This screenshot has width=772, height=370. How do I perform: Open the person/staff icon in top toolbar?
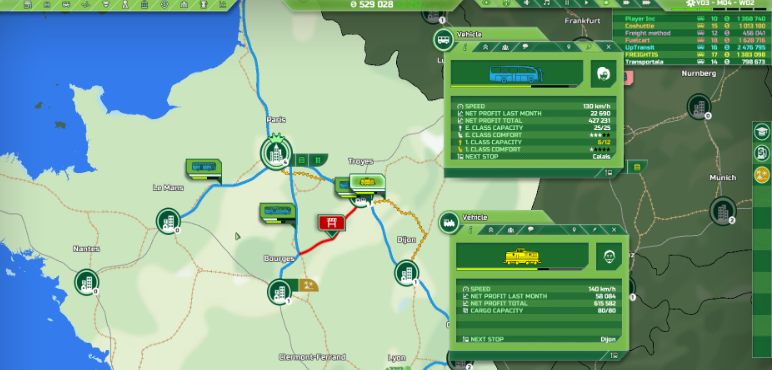click(125, 4)
